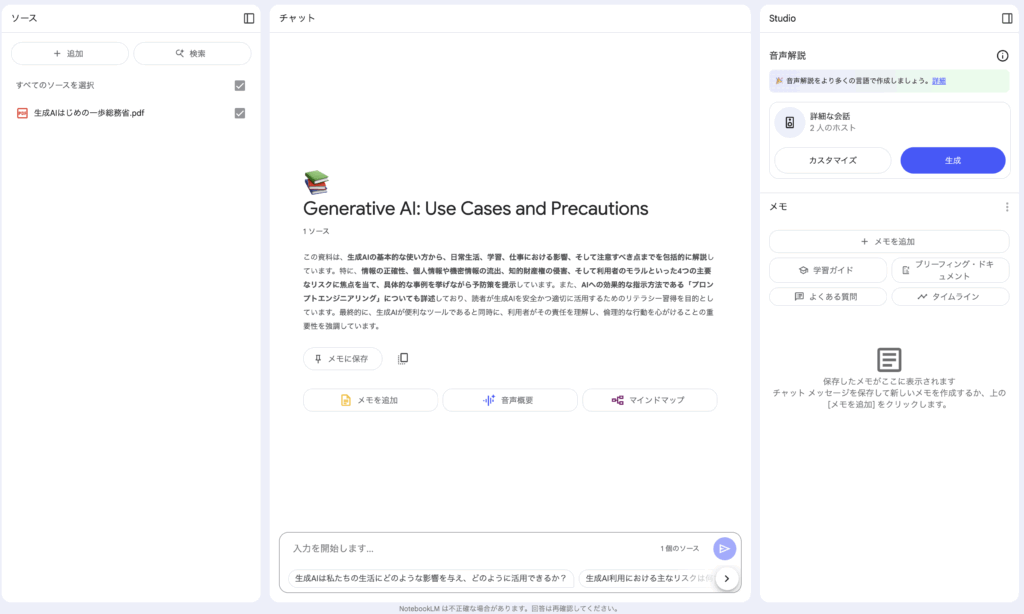Open the カスタマイズ customize options
The height and width of the screenshot is (614, 1024).
coord(832,161)
